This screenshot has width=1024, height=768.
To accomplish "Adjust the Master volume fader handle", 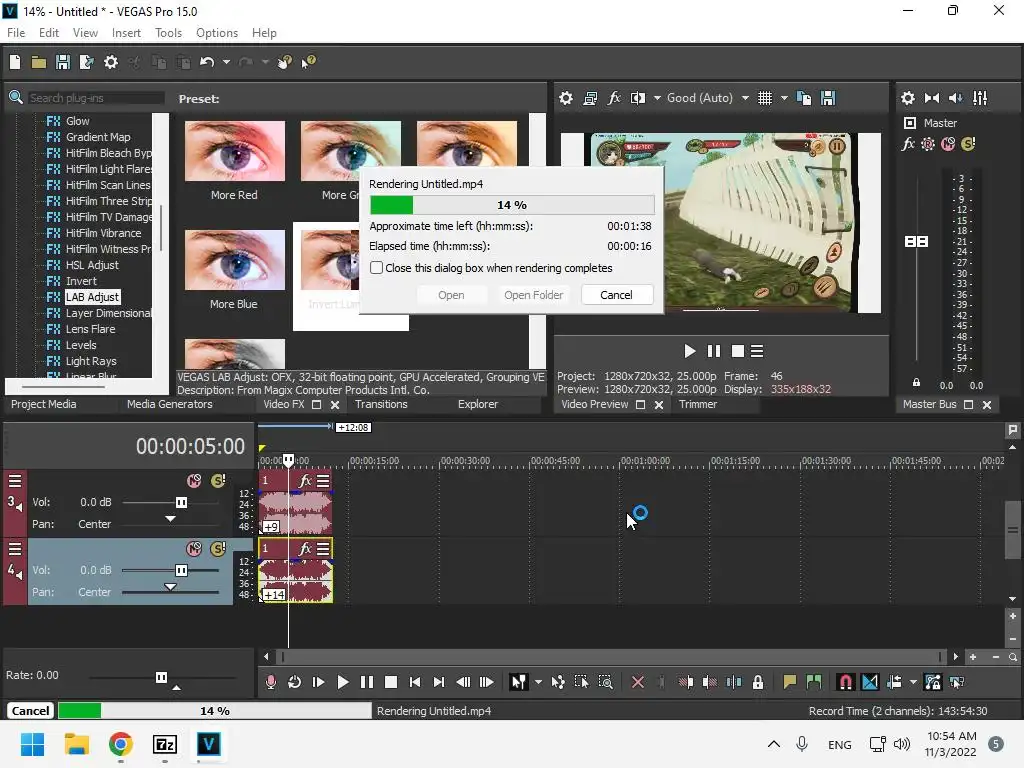I will 916,242.
